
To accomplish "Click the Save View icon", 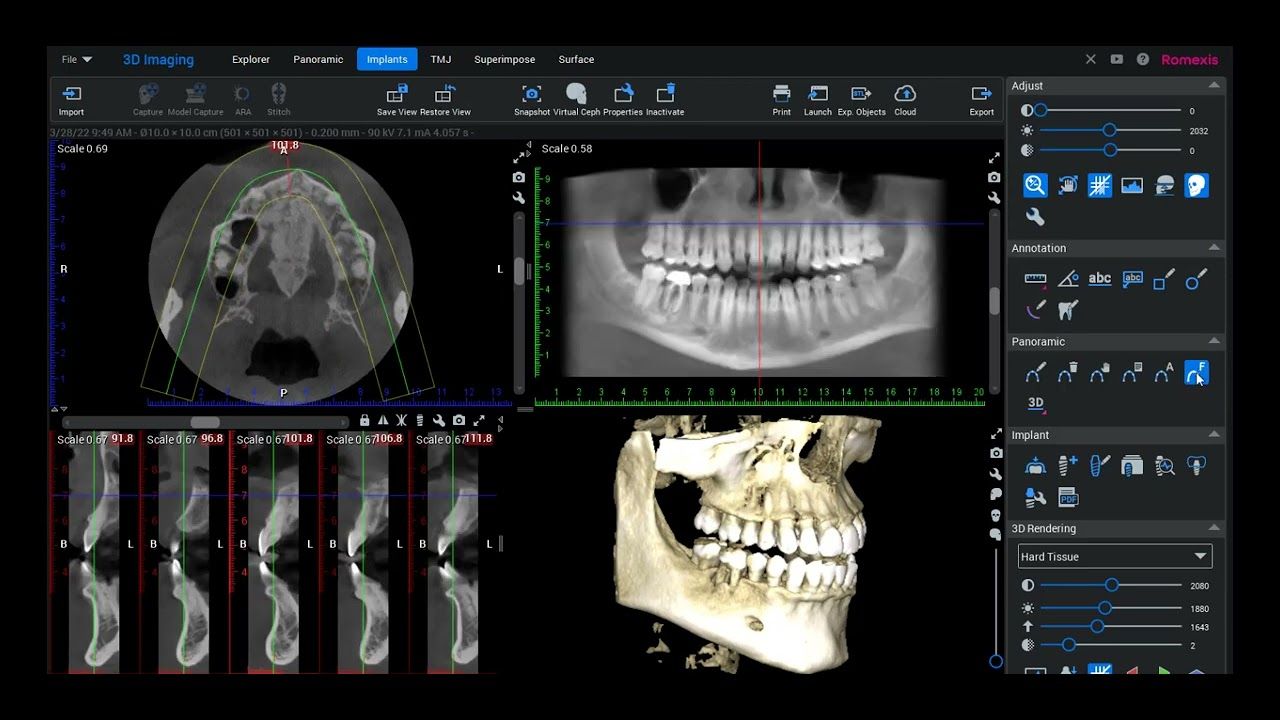I will coord(397,95).
